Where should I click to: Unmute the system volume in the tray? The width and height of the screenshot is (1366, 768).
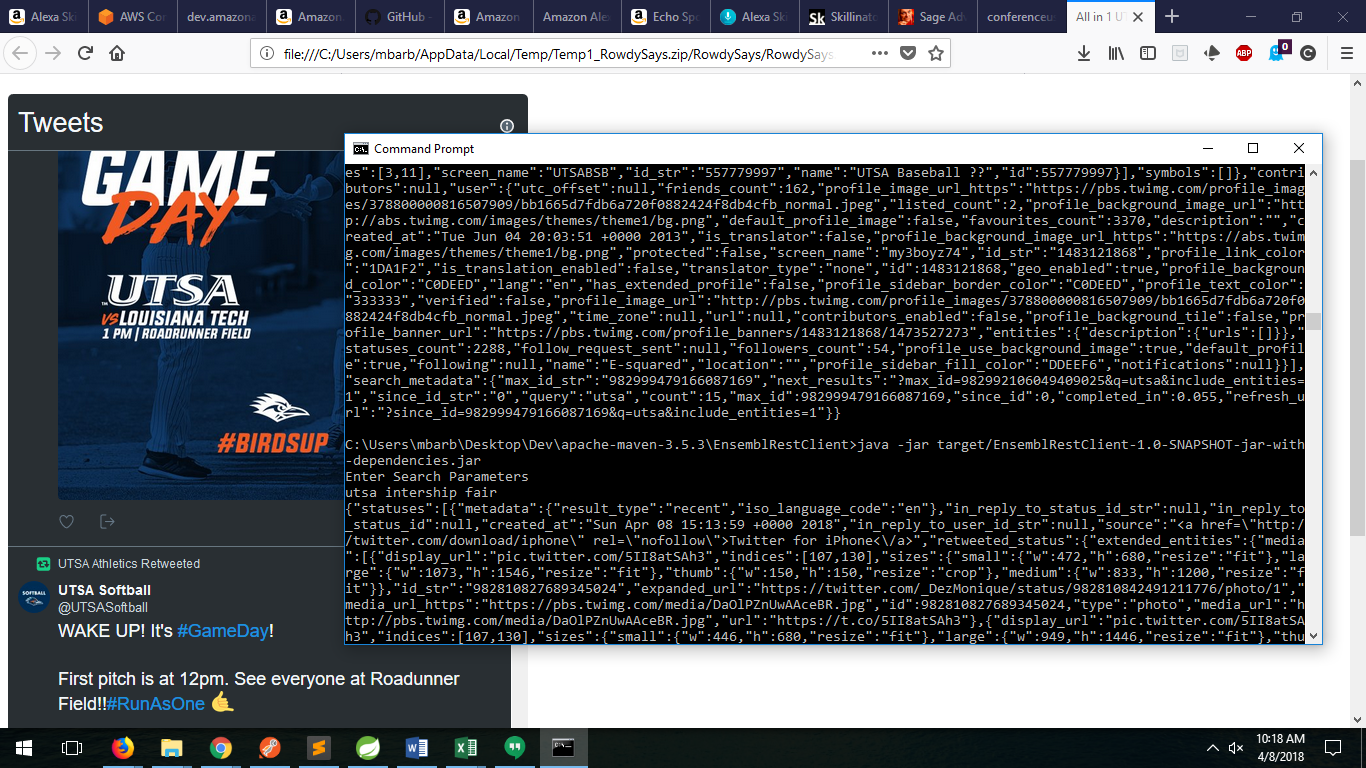pyautogui.click(x=1236, y=747)
